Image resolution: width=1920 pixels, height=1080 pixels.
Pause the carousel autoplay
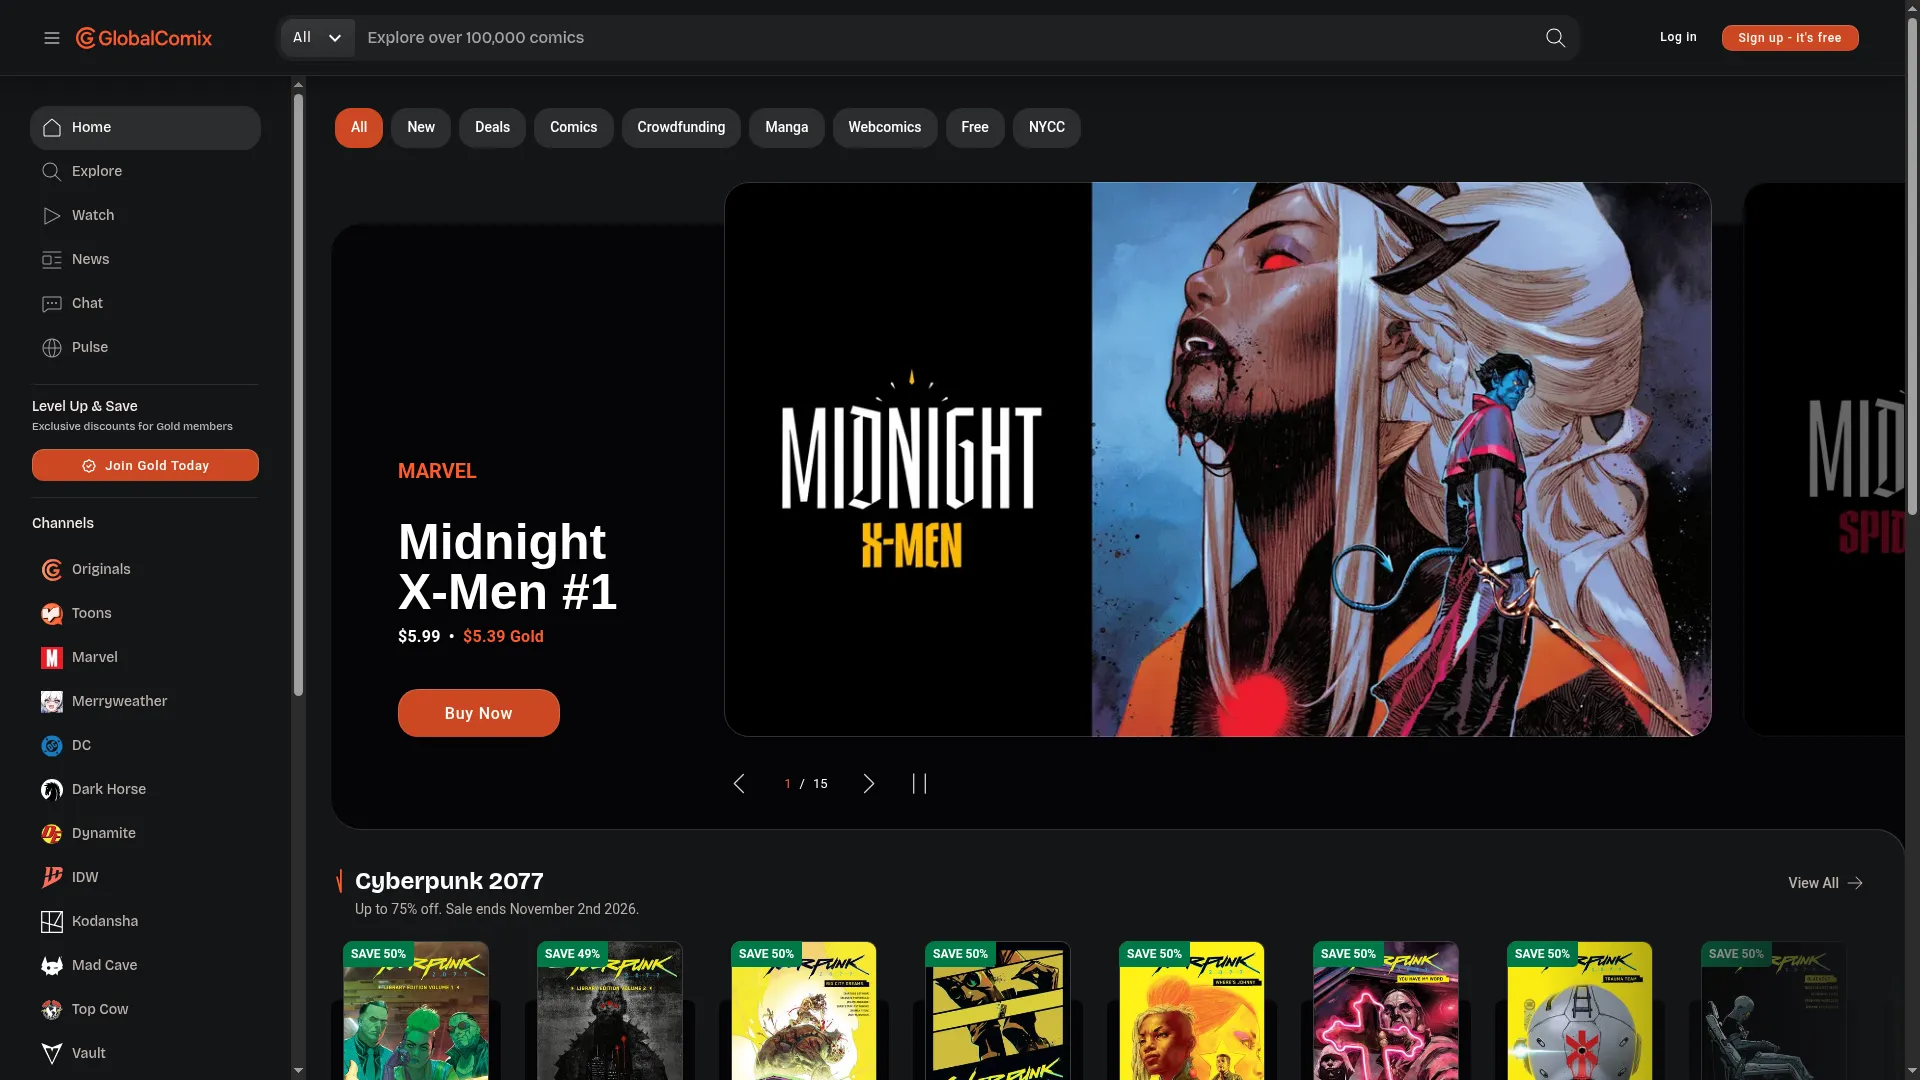click(919, 784)
